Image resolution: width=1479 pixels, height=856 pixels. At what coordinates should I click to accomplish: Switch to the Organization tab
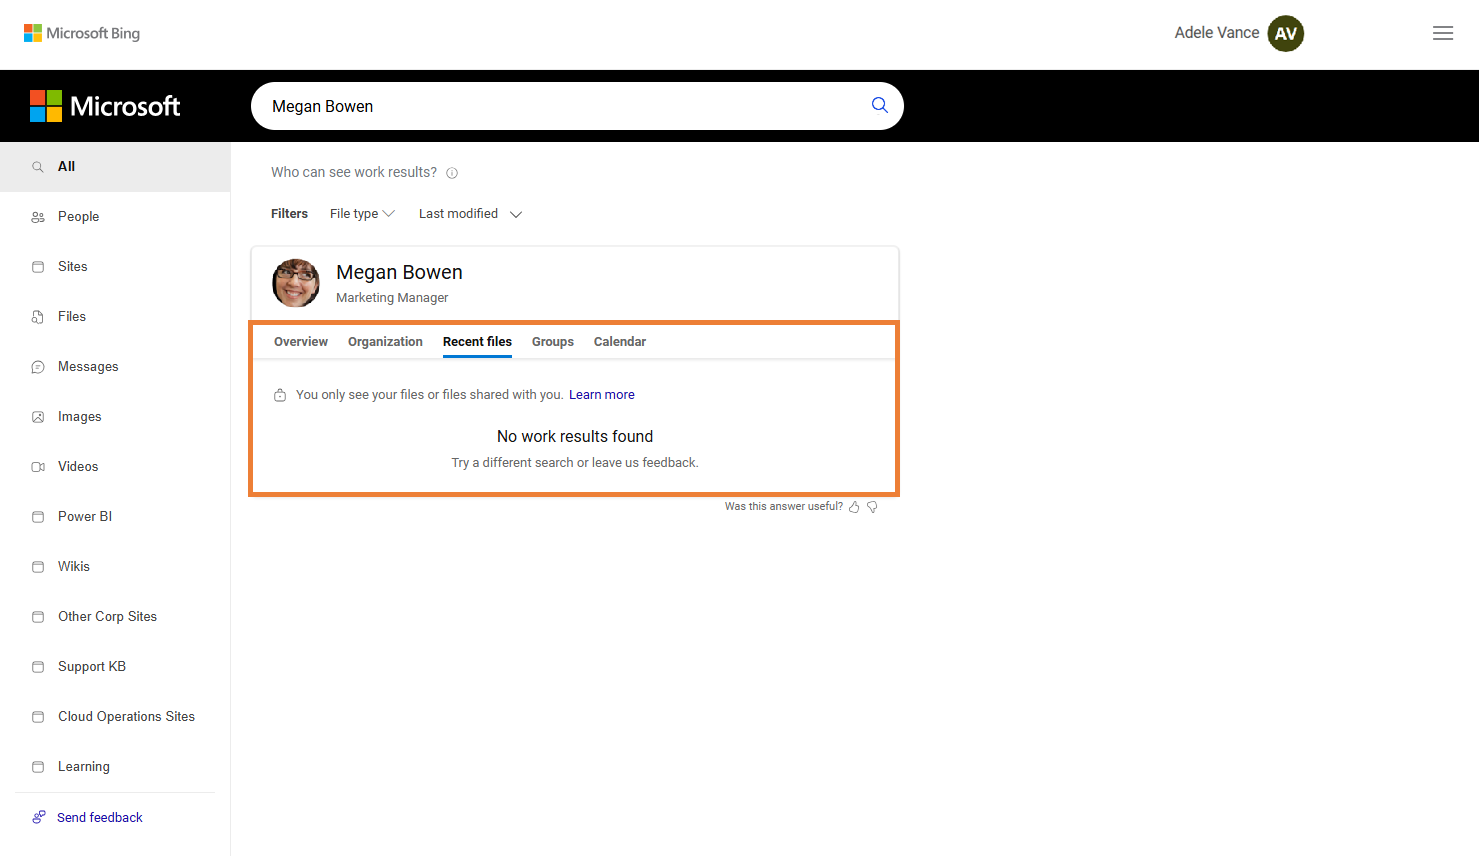point(385,342)
